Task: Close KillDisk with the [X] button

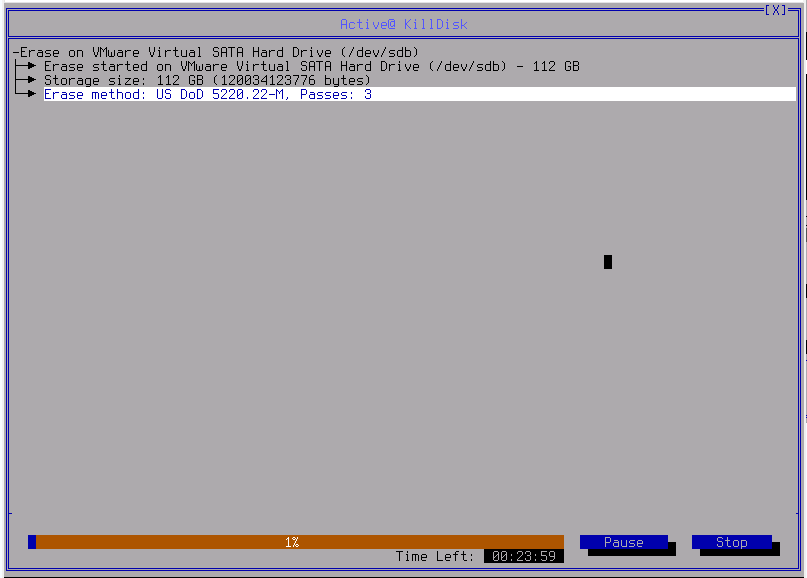Action: 776,10
